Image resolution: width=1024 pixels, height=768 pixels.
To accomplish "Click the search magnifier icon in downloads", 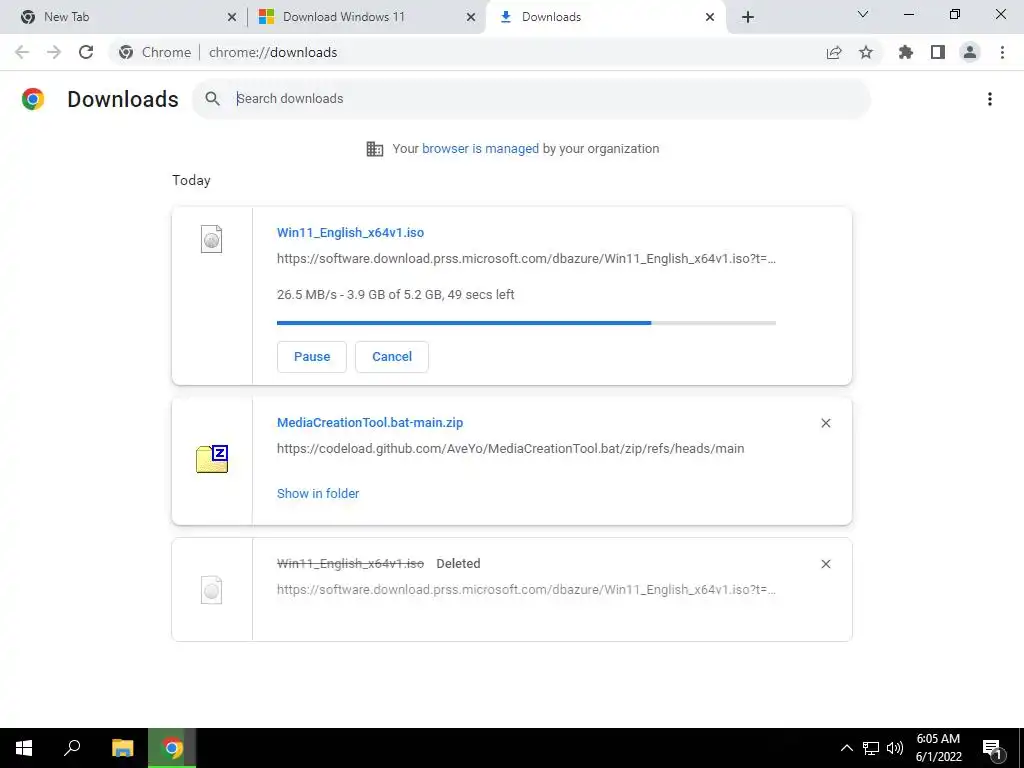I will point(212,99).
